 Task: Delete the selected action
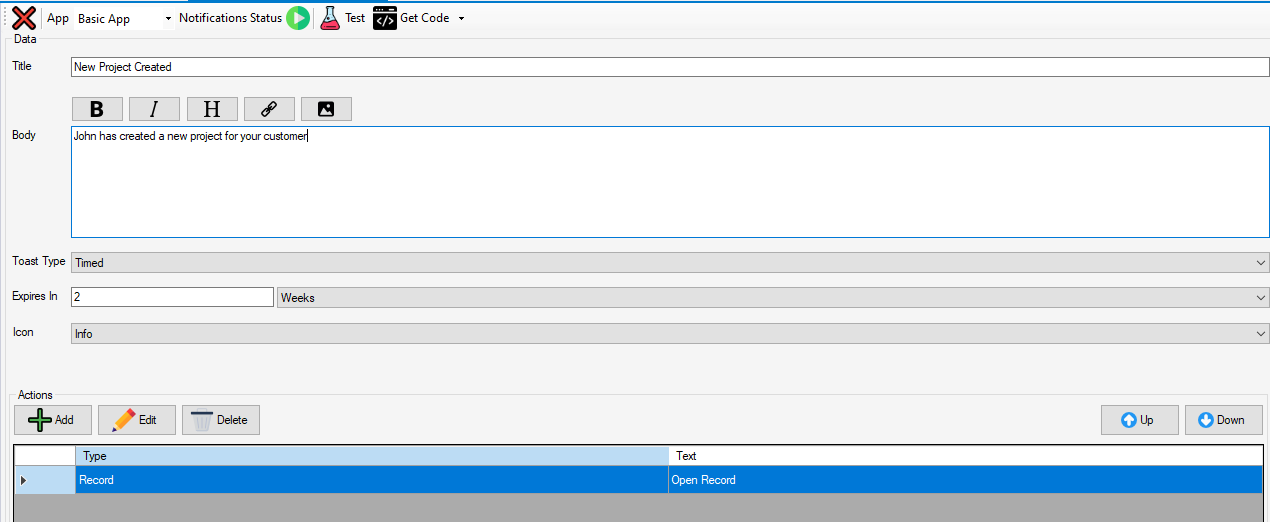point(221,420)
